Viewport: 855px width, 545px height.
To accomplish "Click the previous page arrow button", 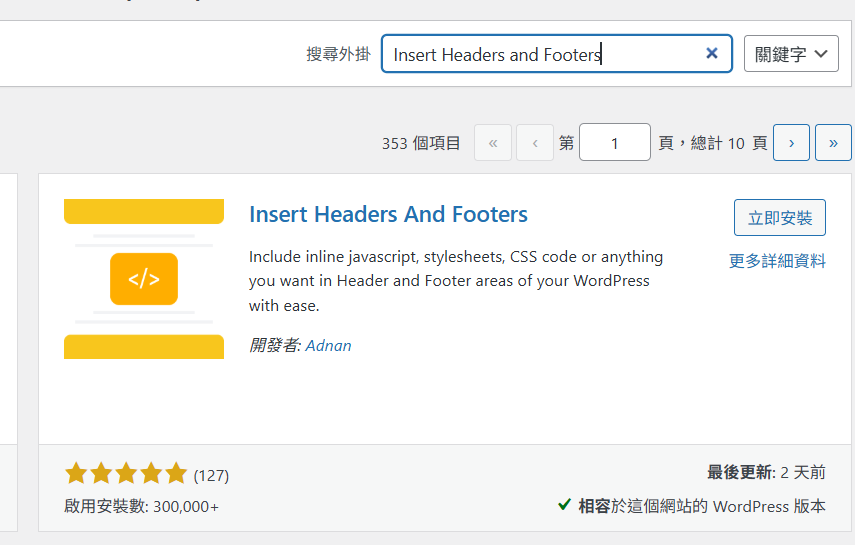I will [x=535, y=143].
